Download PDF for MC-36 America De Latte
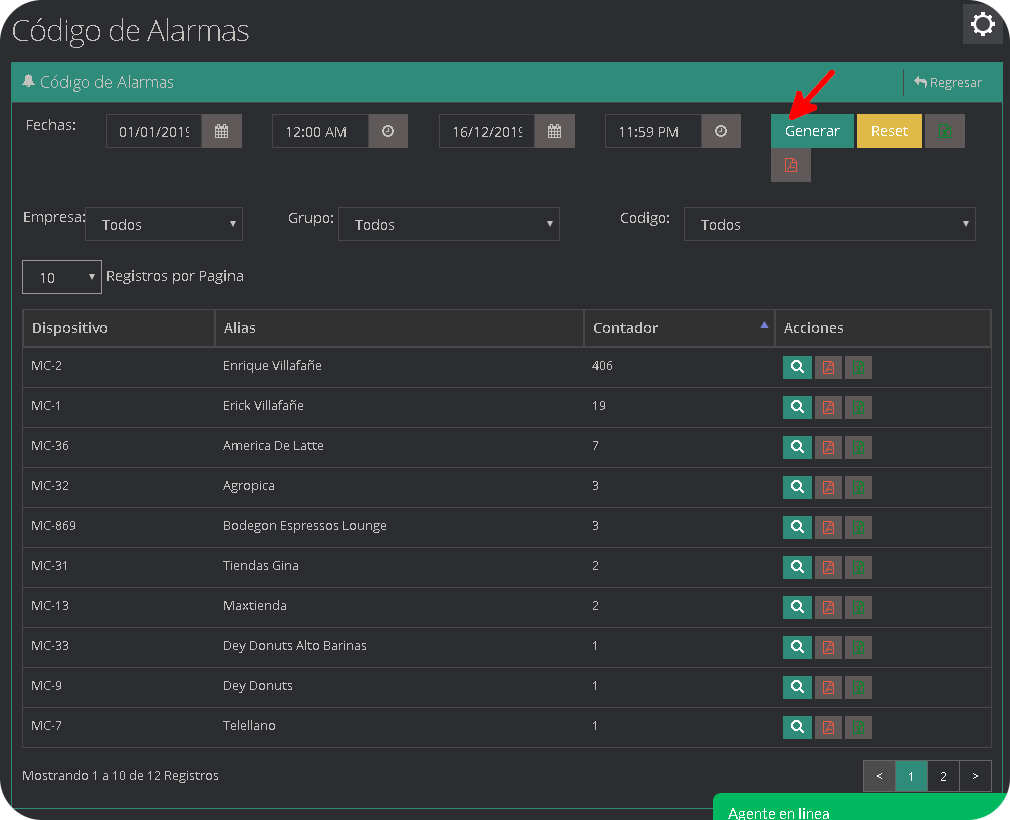This screenshot has width=1010, height=820. click(828, 447)
